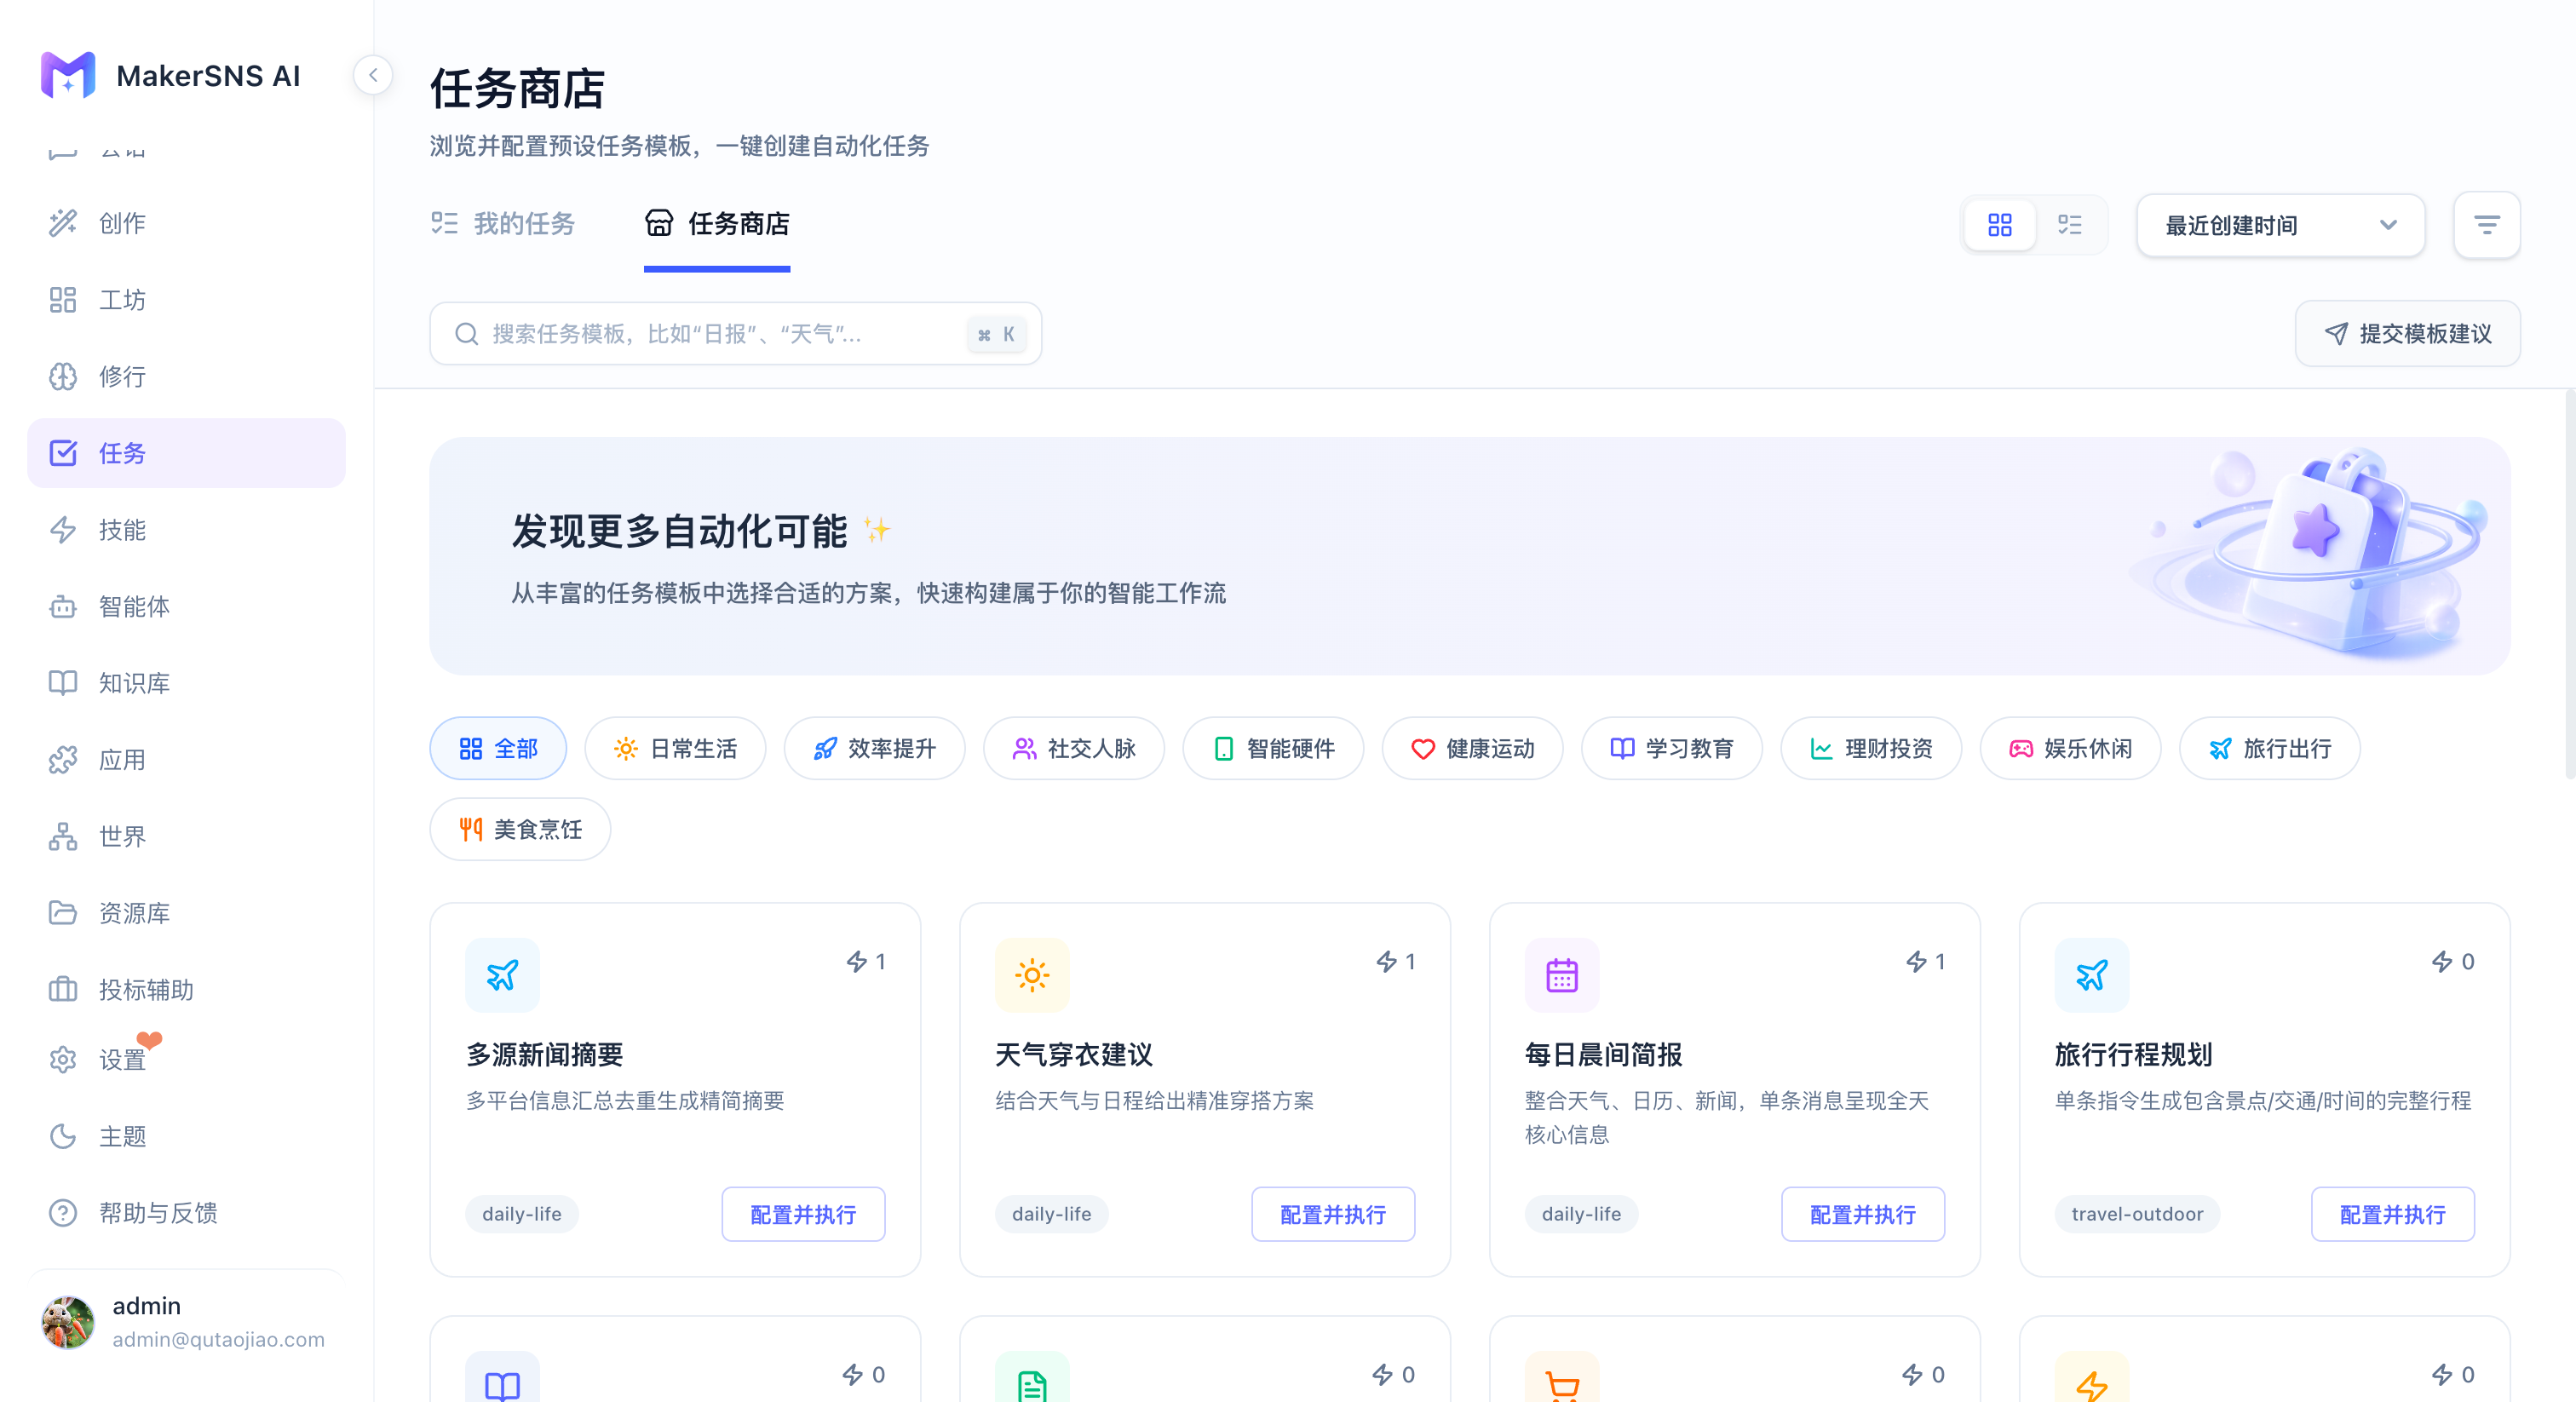The height and width of the screenshot is (1402, 2576).
Task: Filter by 旅行出行 category
Action: [x=2269, y=749]
